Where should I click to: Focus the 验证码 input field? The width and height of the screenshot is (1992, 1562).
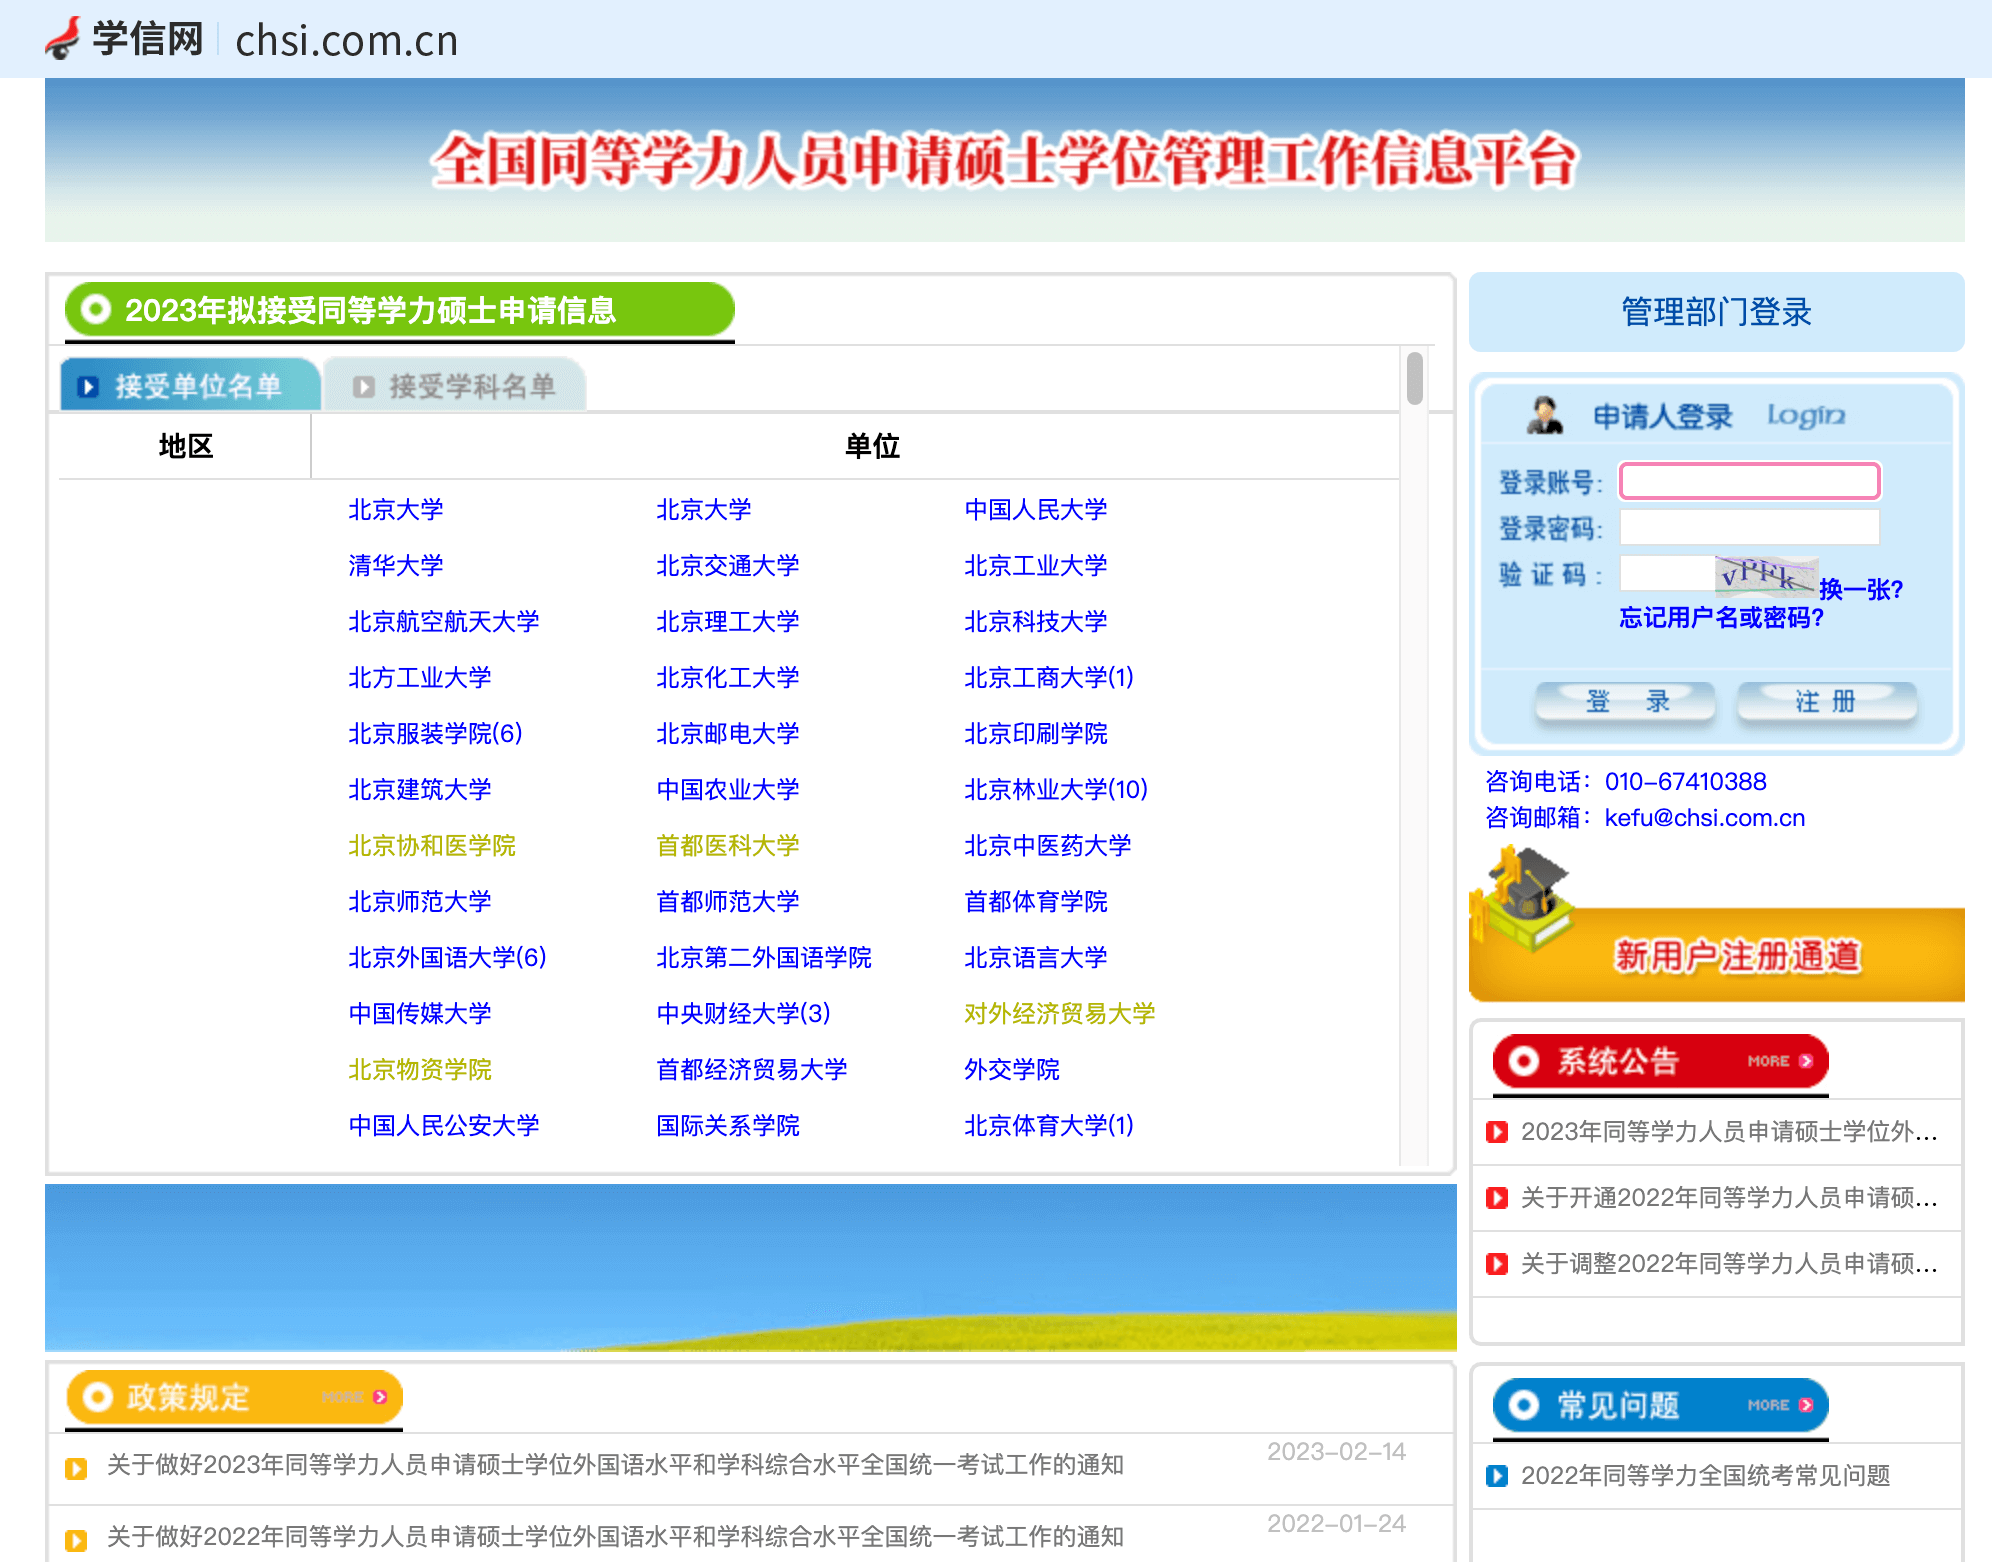[x=1667, y=573]
